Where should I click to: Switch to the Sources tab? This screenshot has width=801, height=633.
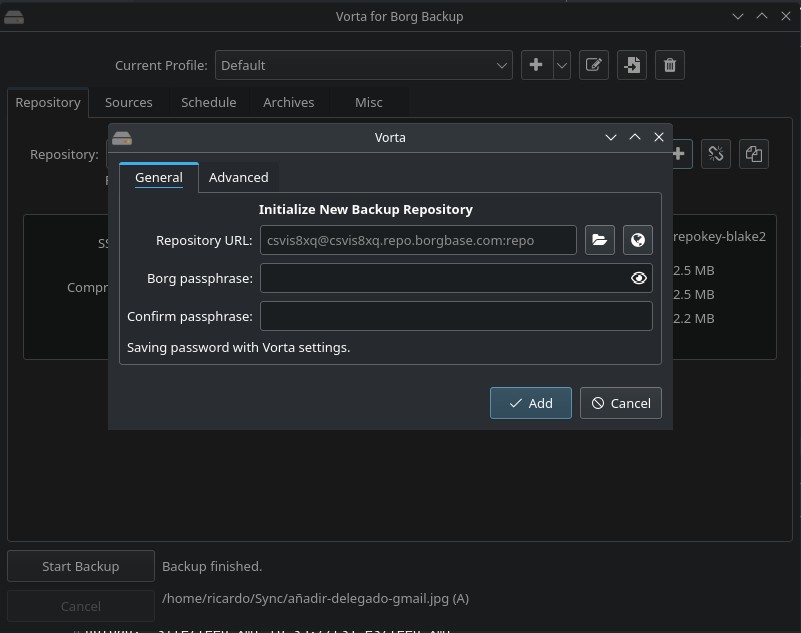129,103
